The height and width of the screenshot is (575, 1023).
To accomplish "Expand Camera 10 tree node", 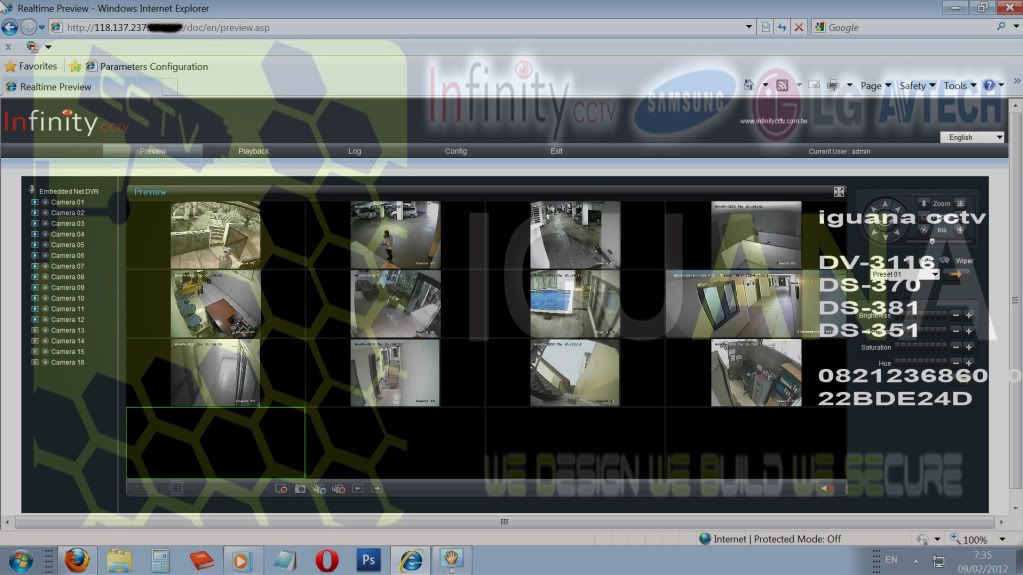I will coord(35,298).
